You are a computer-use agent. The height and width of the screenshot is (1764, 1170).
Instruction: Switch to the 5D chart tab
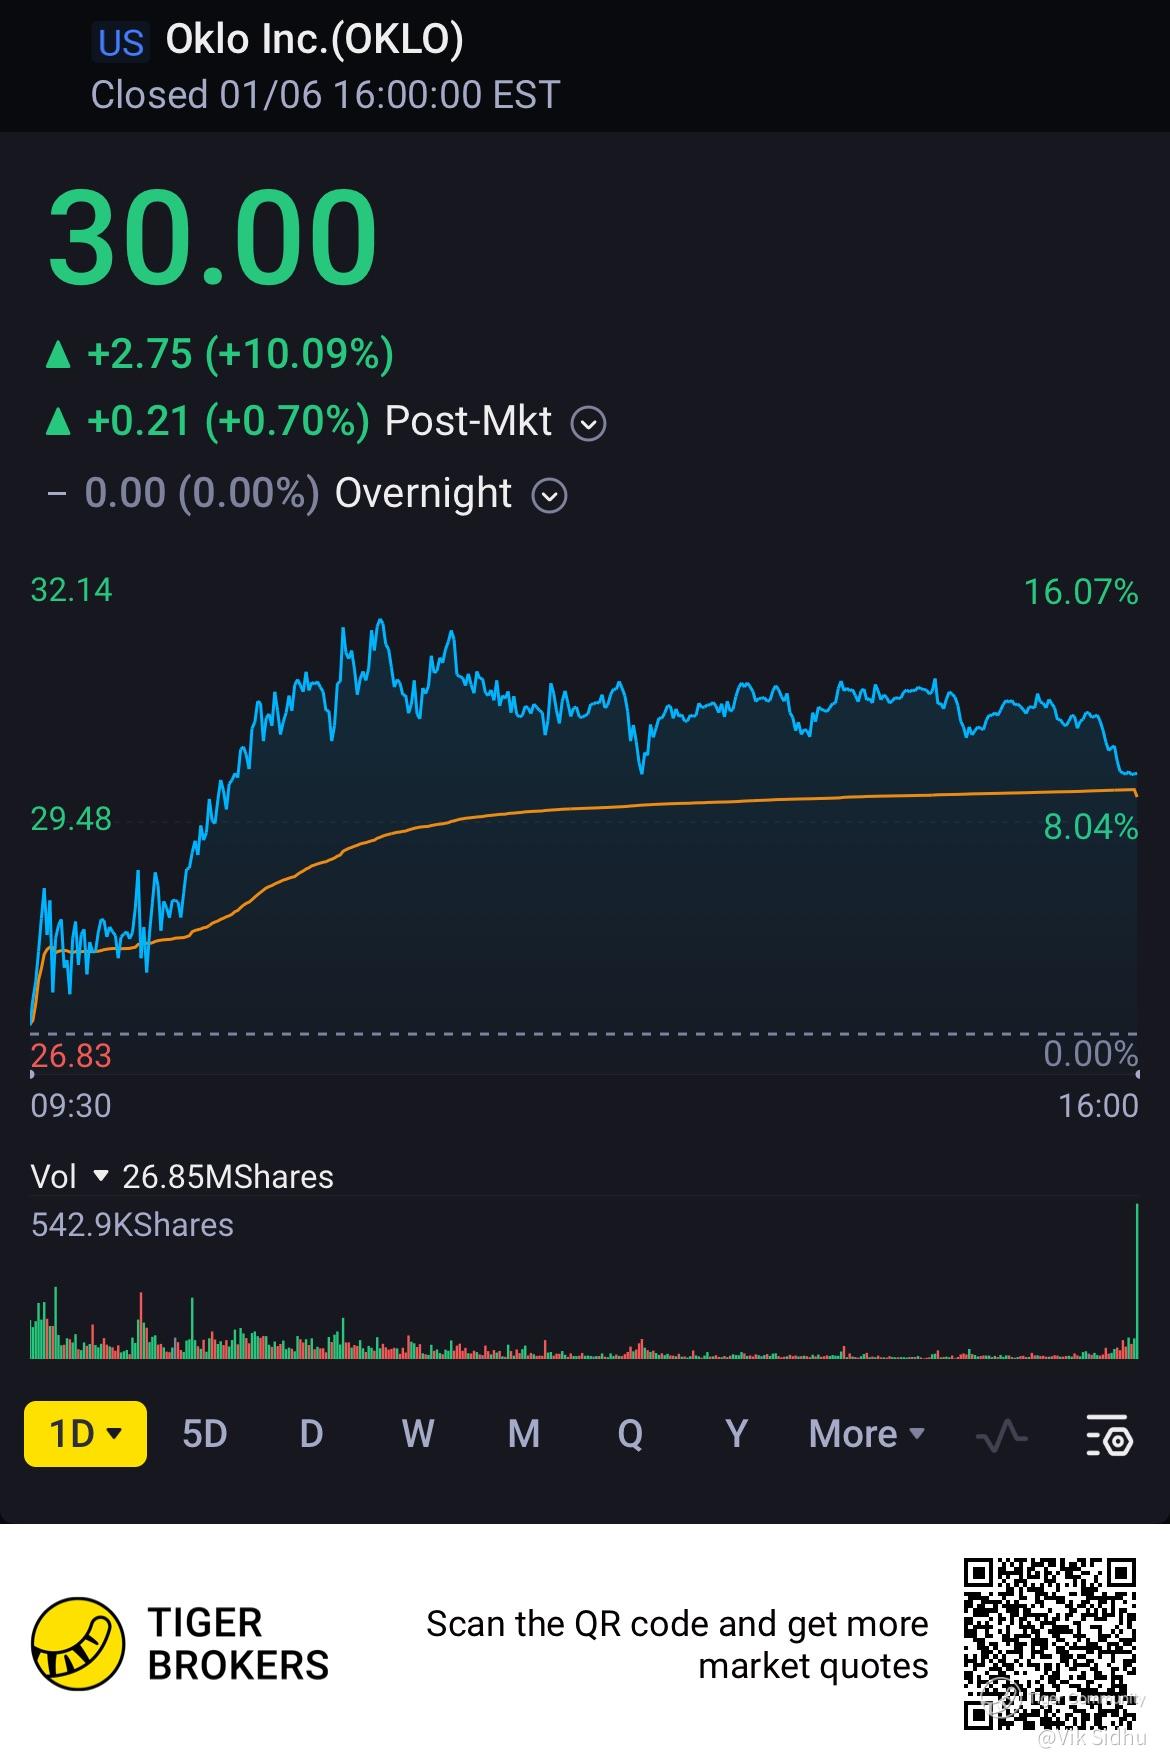(x=205, y=1434)
